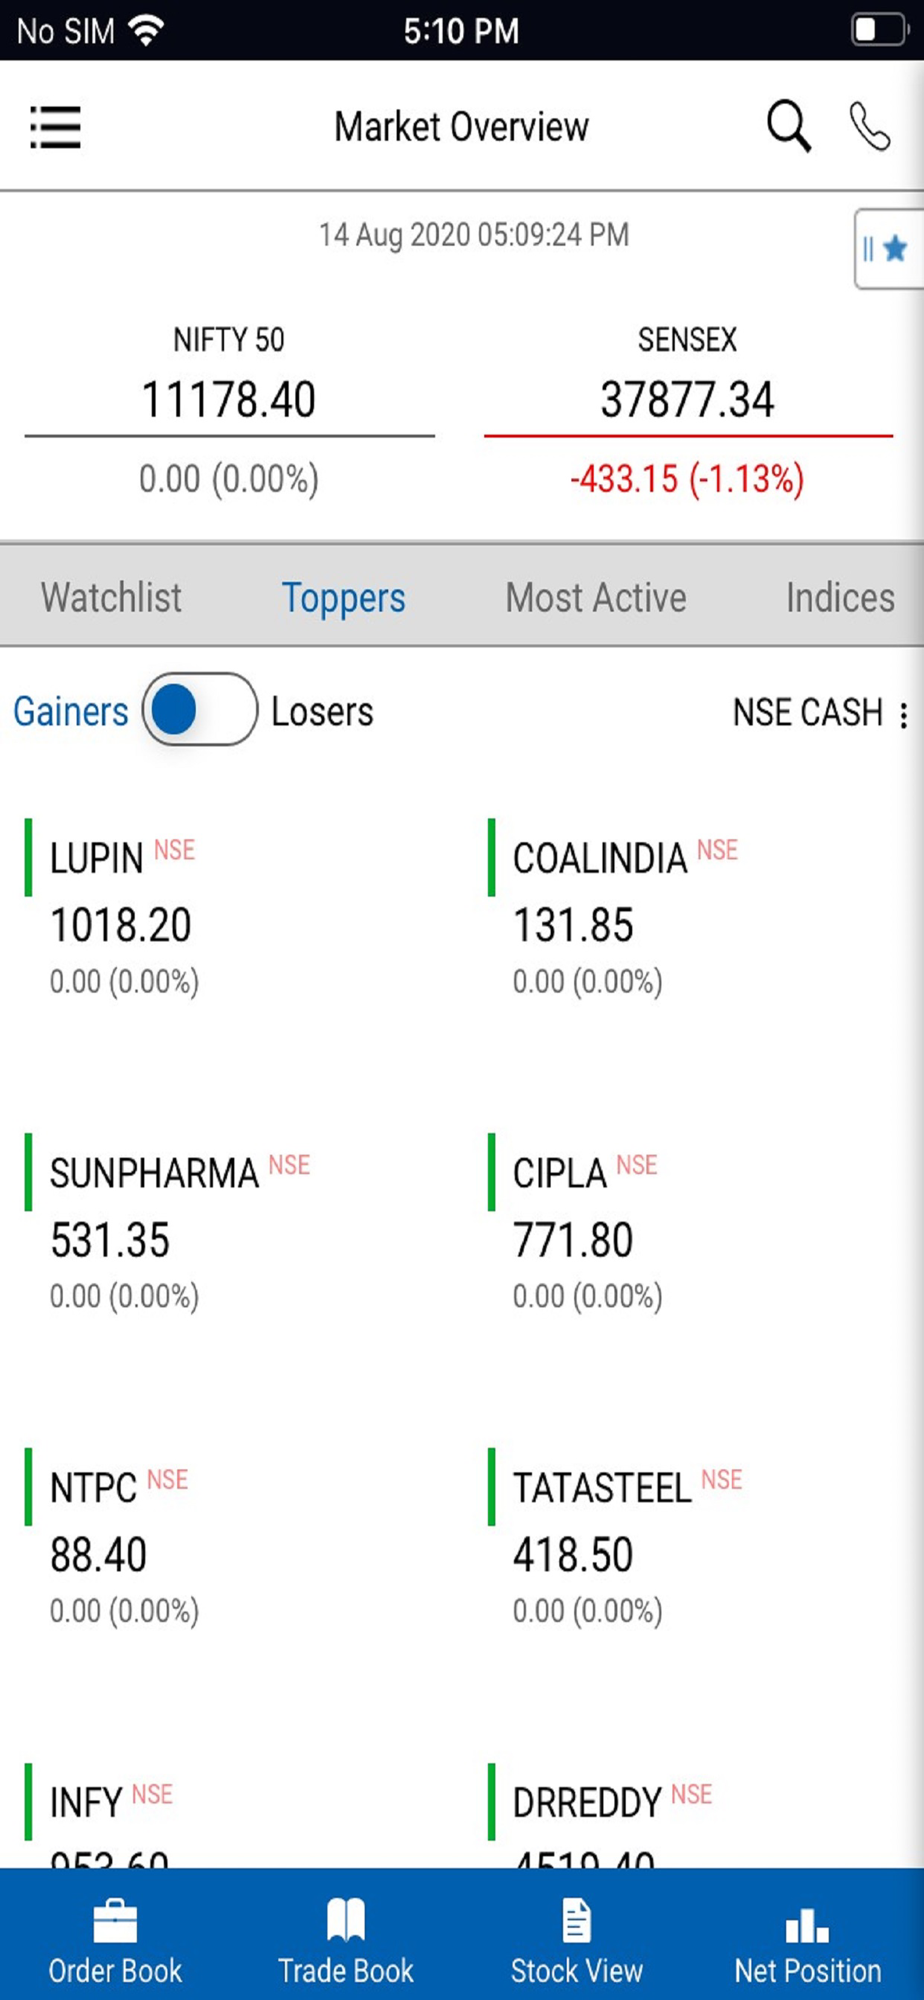Open the starred favorites side tab
This screenshot has height=2000, width=924.
tap(888, 249)
